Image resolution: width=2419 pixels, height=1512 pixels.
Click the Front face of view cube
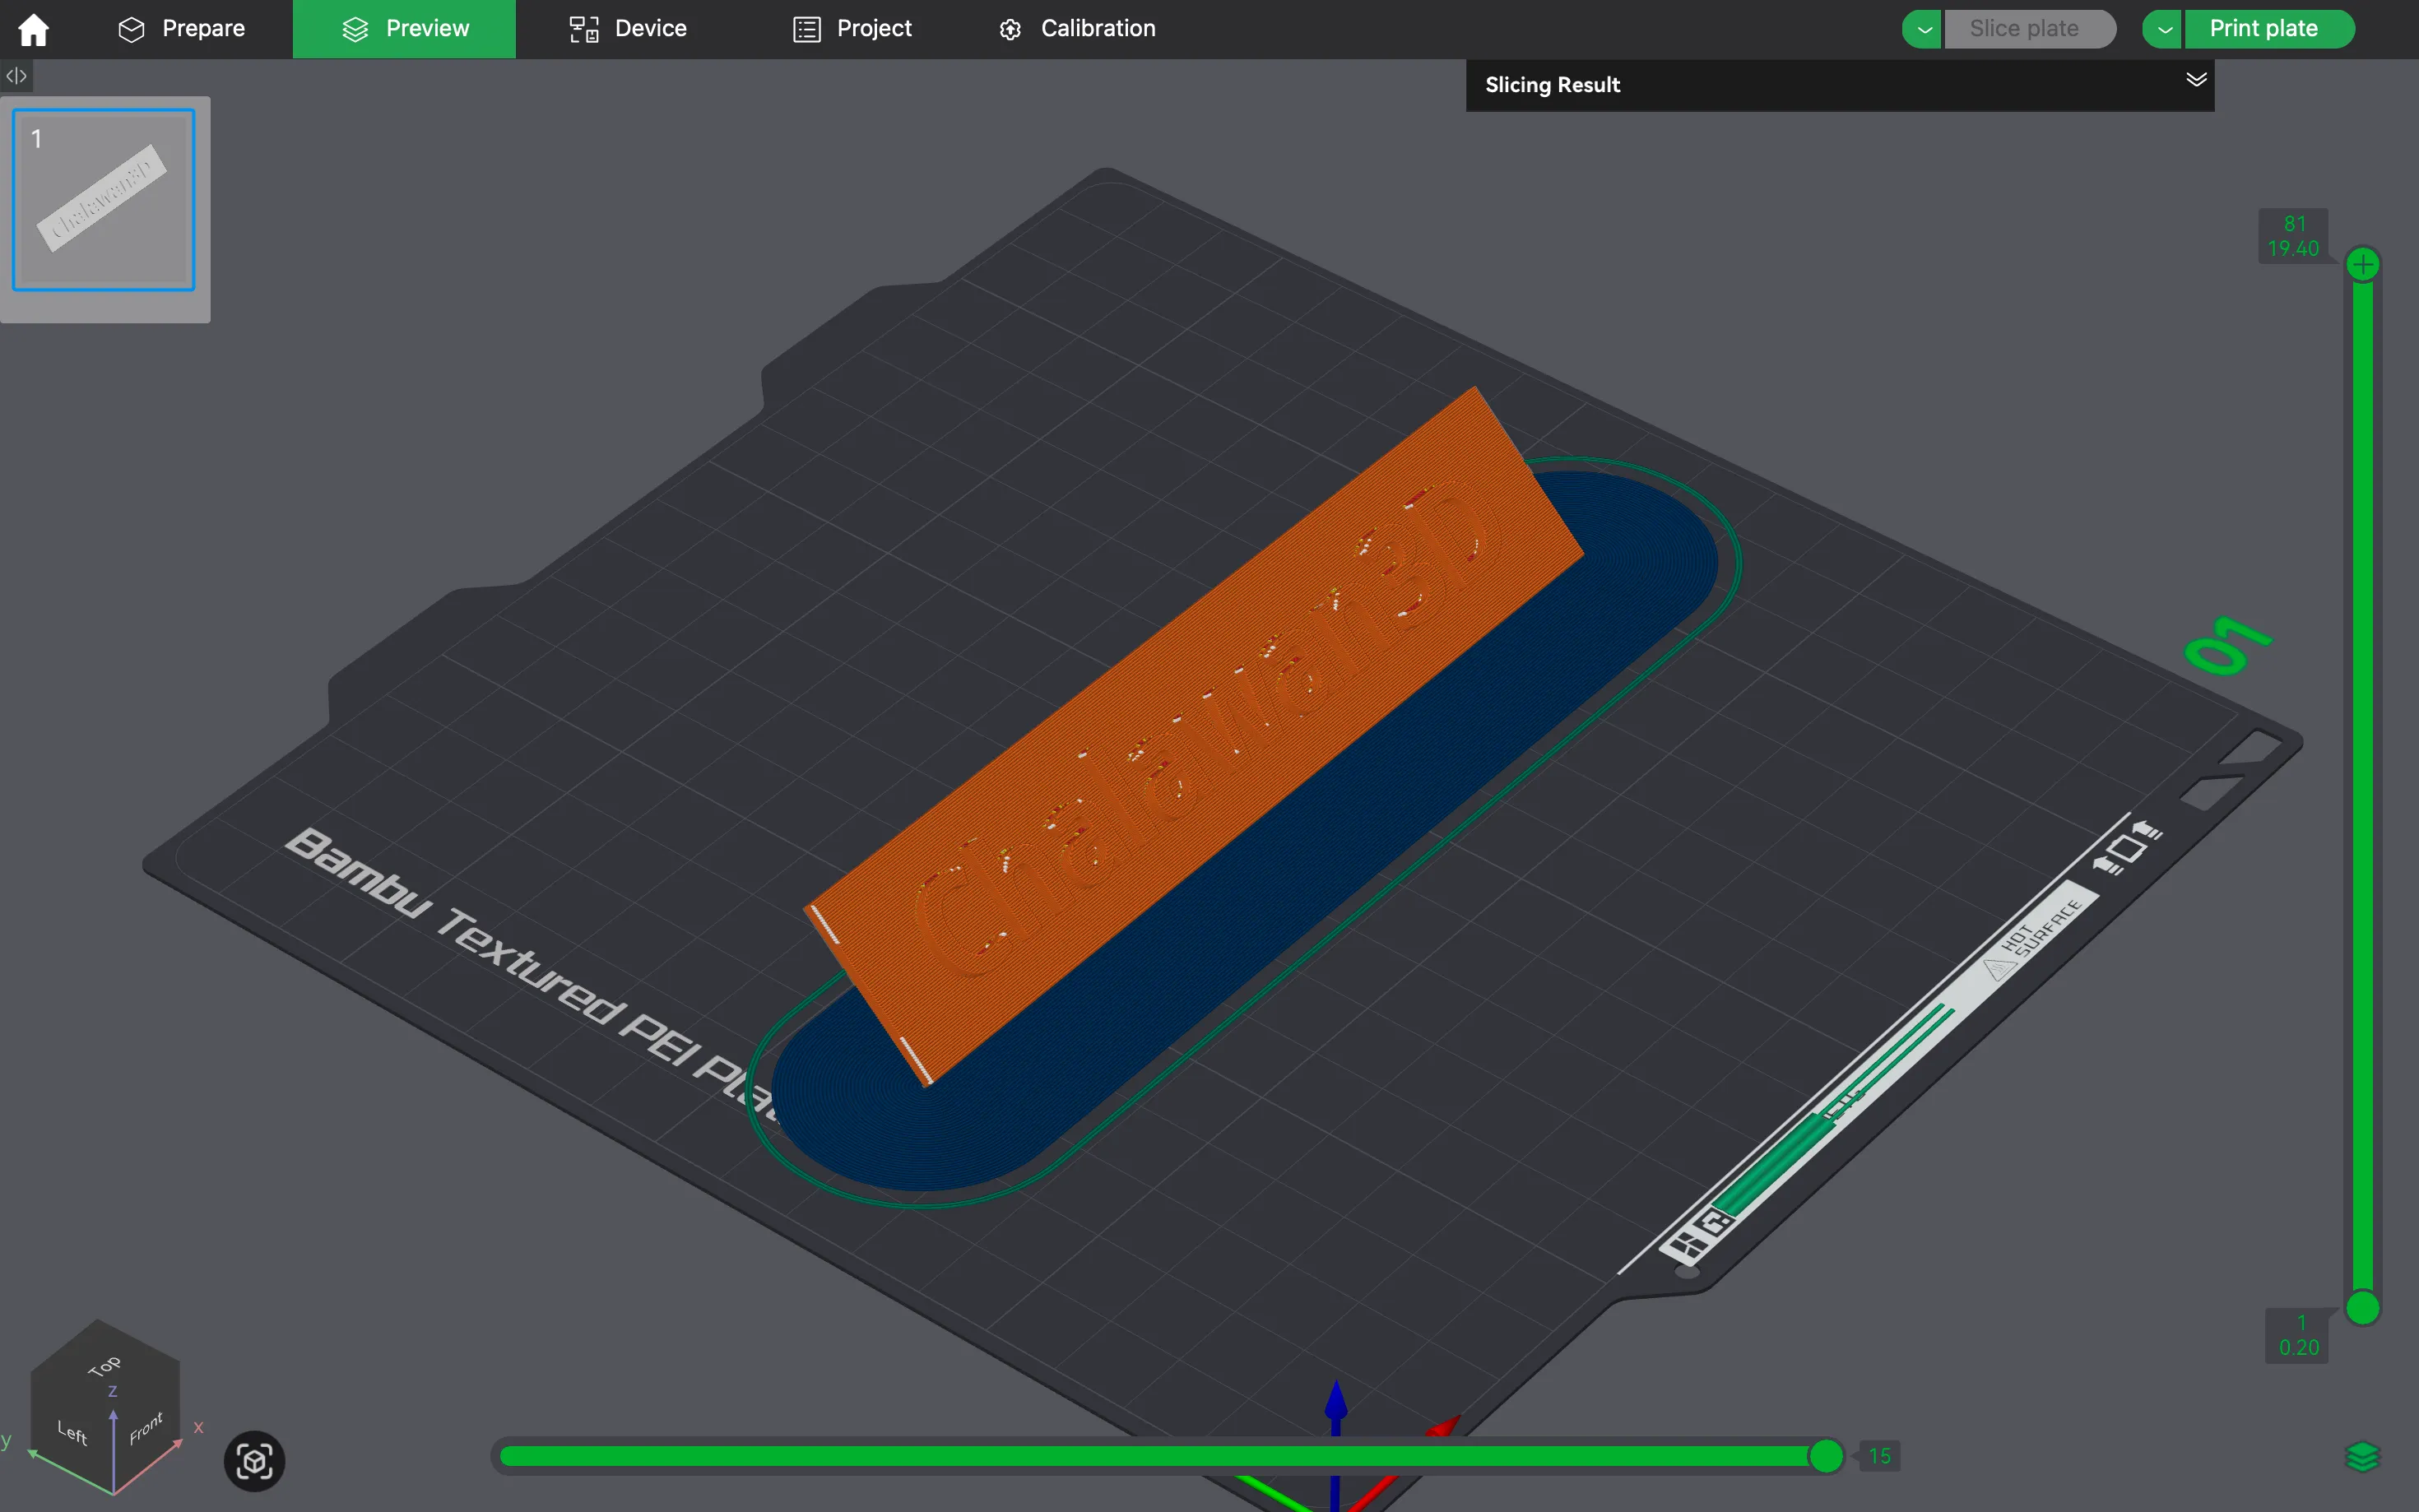pyautogui.click(x=146, y=1428)
